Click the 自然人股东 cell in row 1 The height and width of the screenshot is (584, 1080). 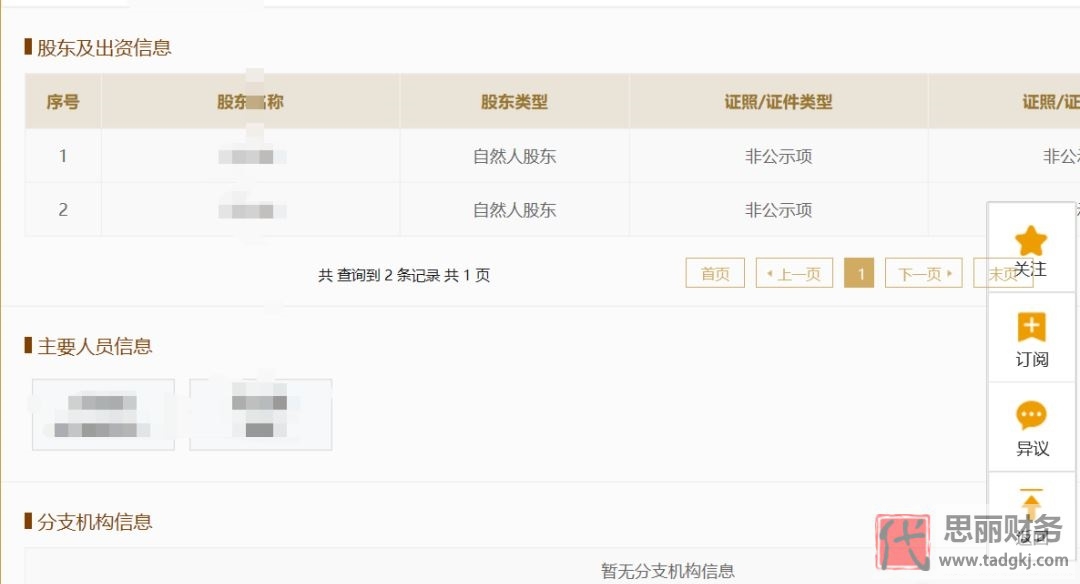coord(513,156)
